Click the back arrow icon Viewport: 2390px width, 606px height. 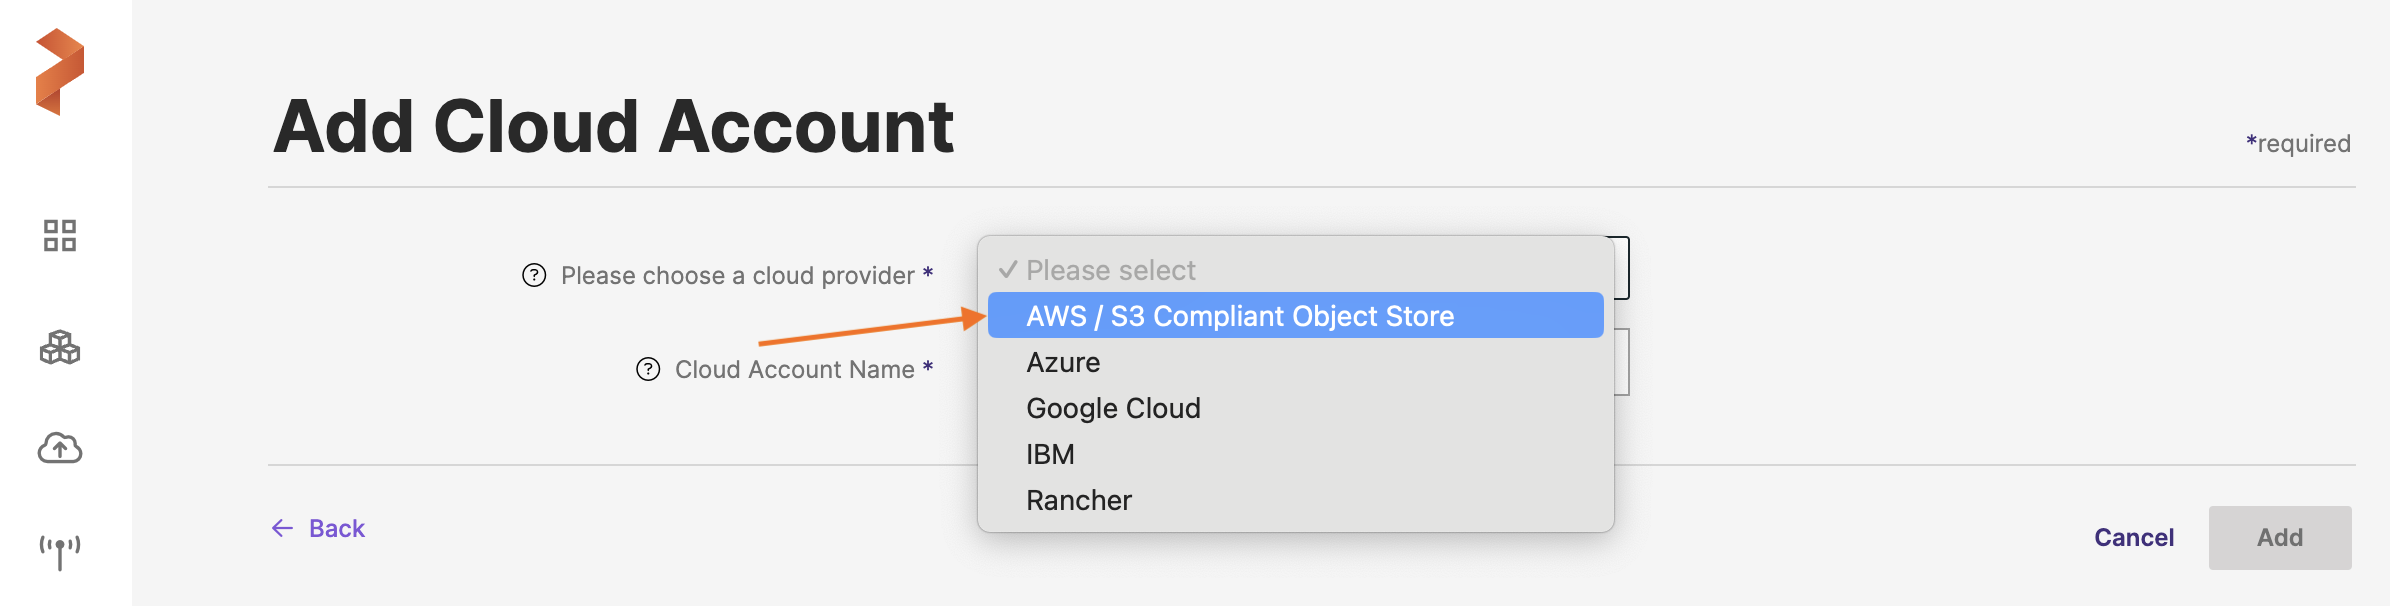point(283,528)
